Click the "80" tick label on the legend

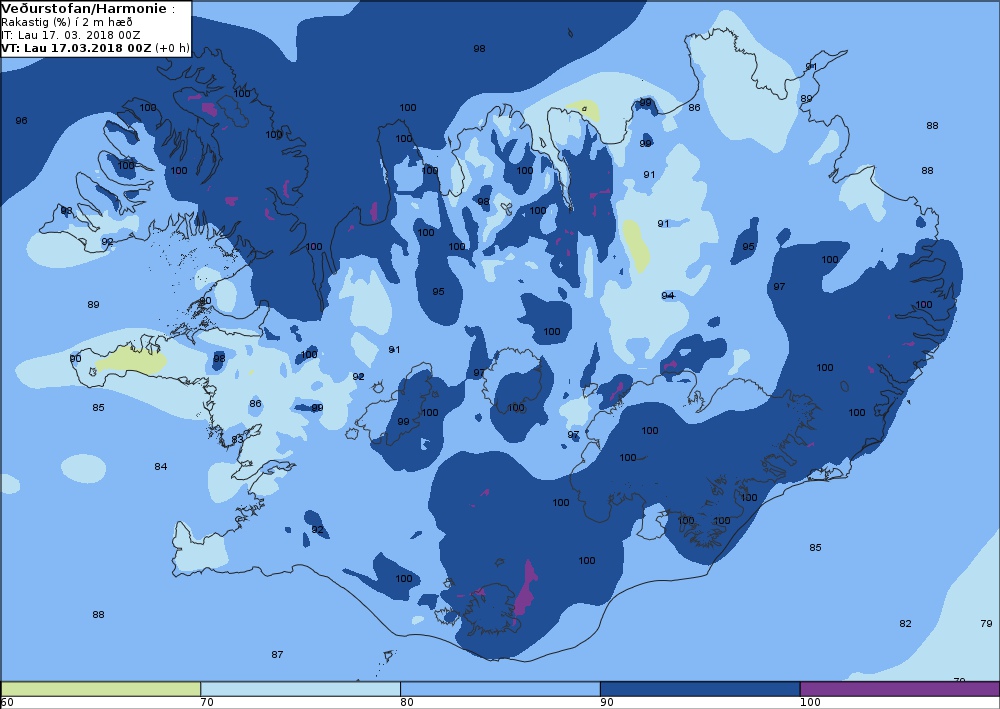click(x=407, y=703)
